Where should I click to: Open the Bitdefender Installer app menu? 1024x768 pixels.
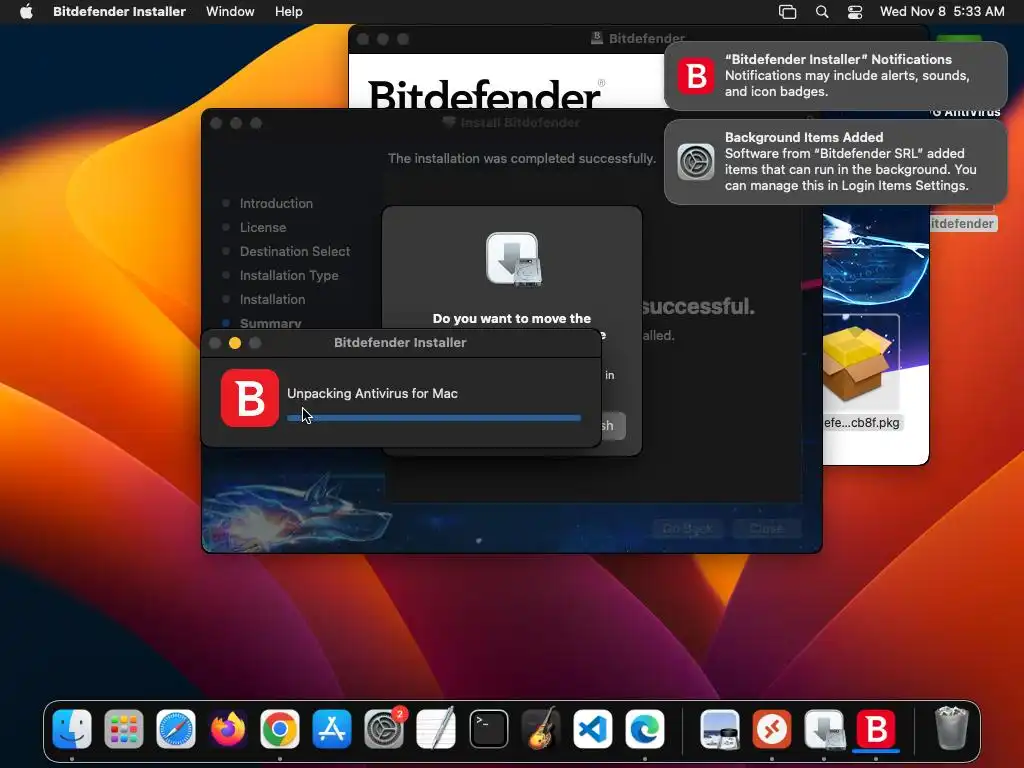[120, 12]
